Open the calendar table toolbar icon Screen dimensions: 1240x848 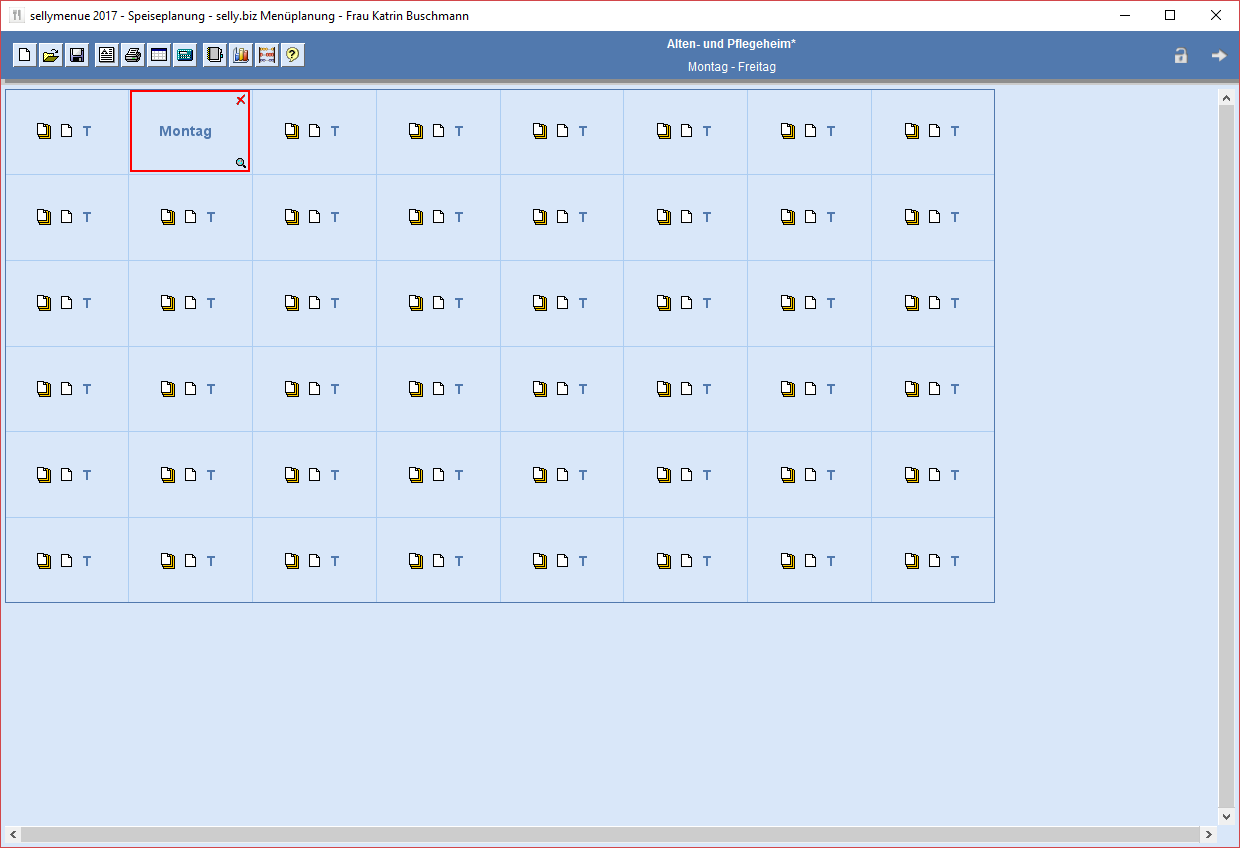[158, 56]
